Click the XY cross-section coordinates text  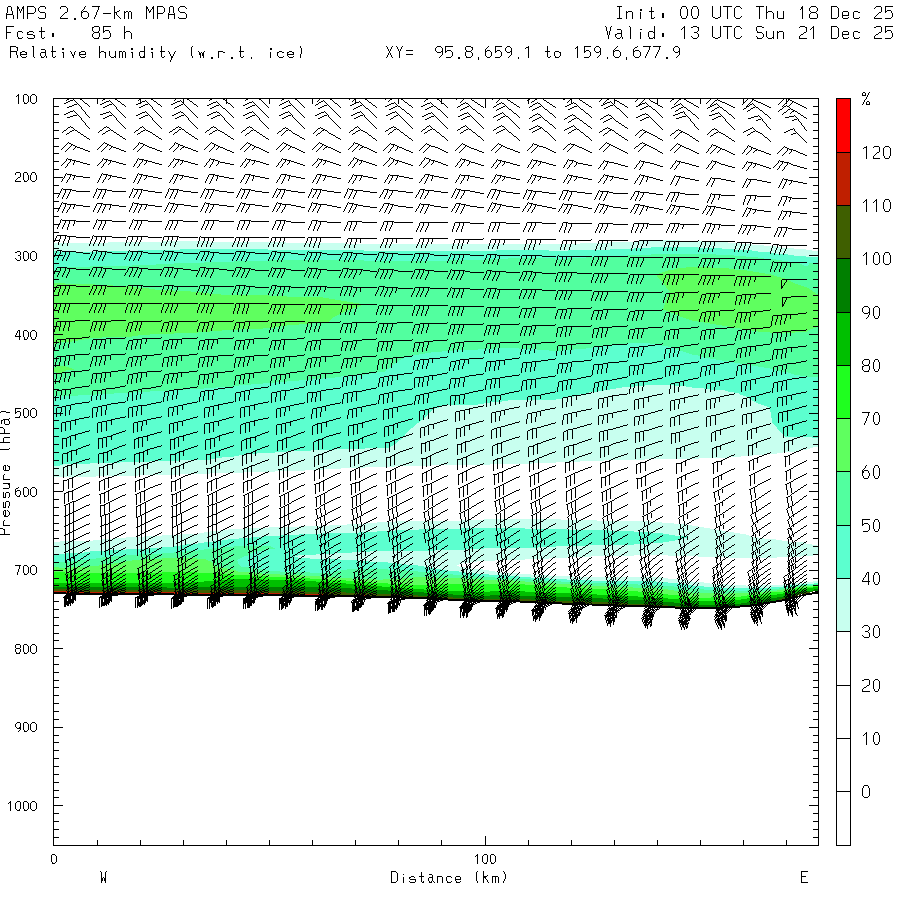click(533, 53)
